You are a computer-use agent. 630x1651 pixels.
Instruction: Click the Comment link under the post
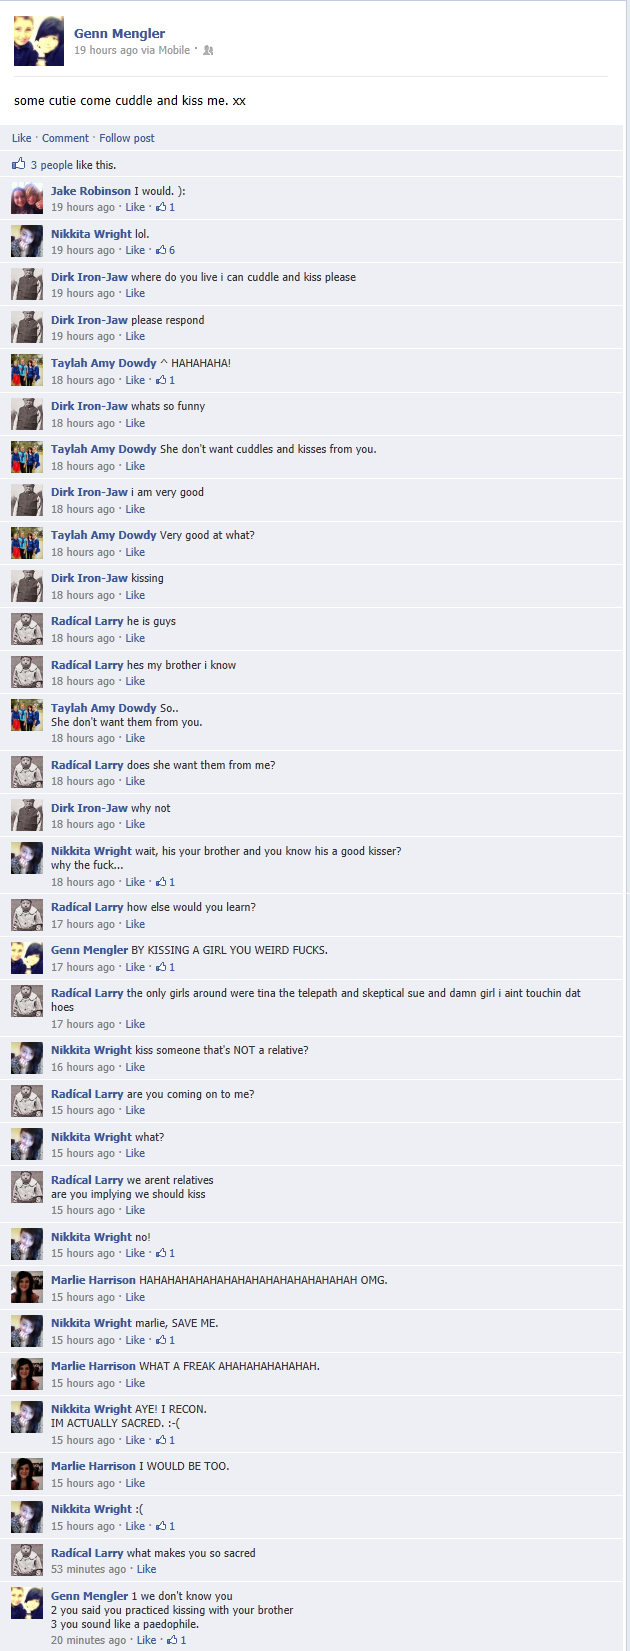pos(65,138)
